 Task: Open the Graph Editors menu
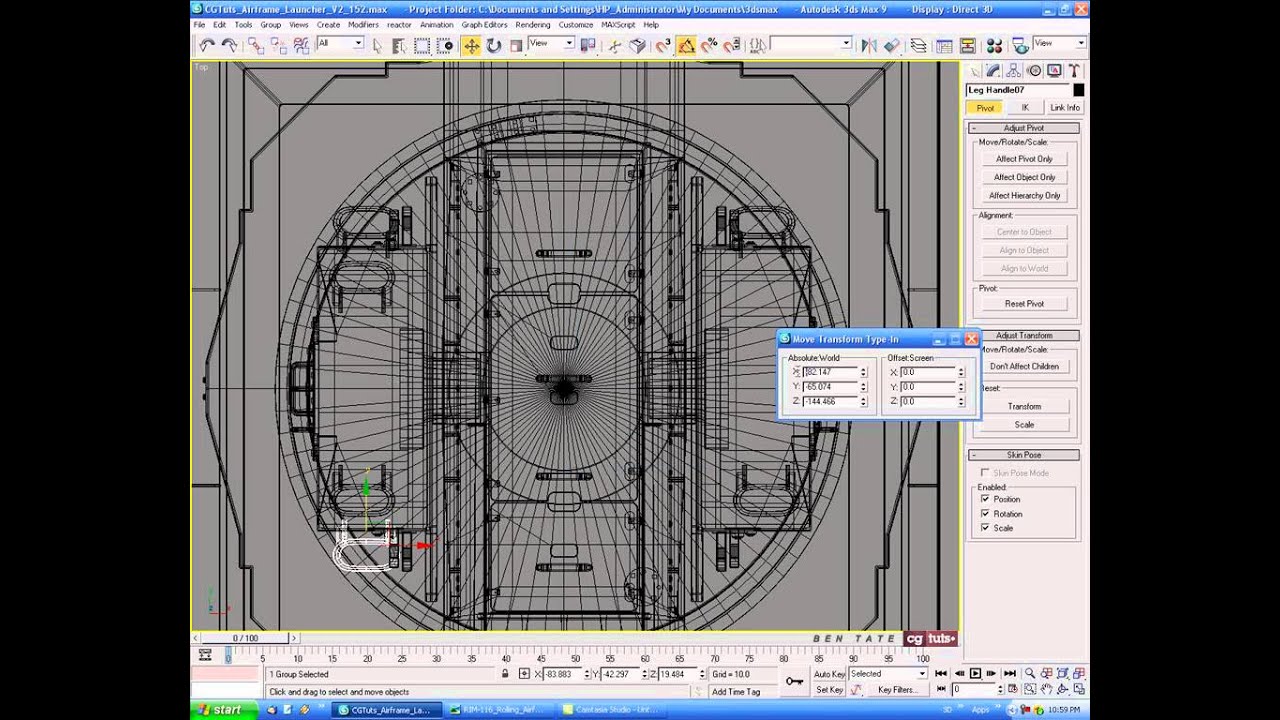coord(484,24)
